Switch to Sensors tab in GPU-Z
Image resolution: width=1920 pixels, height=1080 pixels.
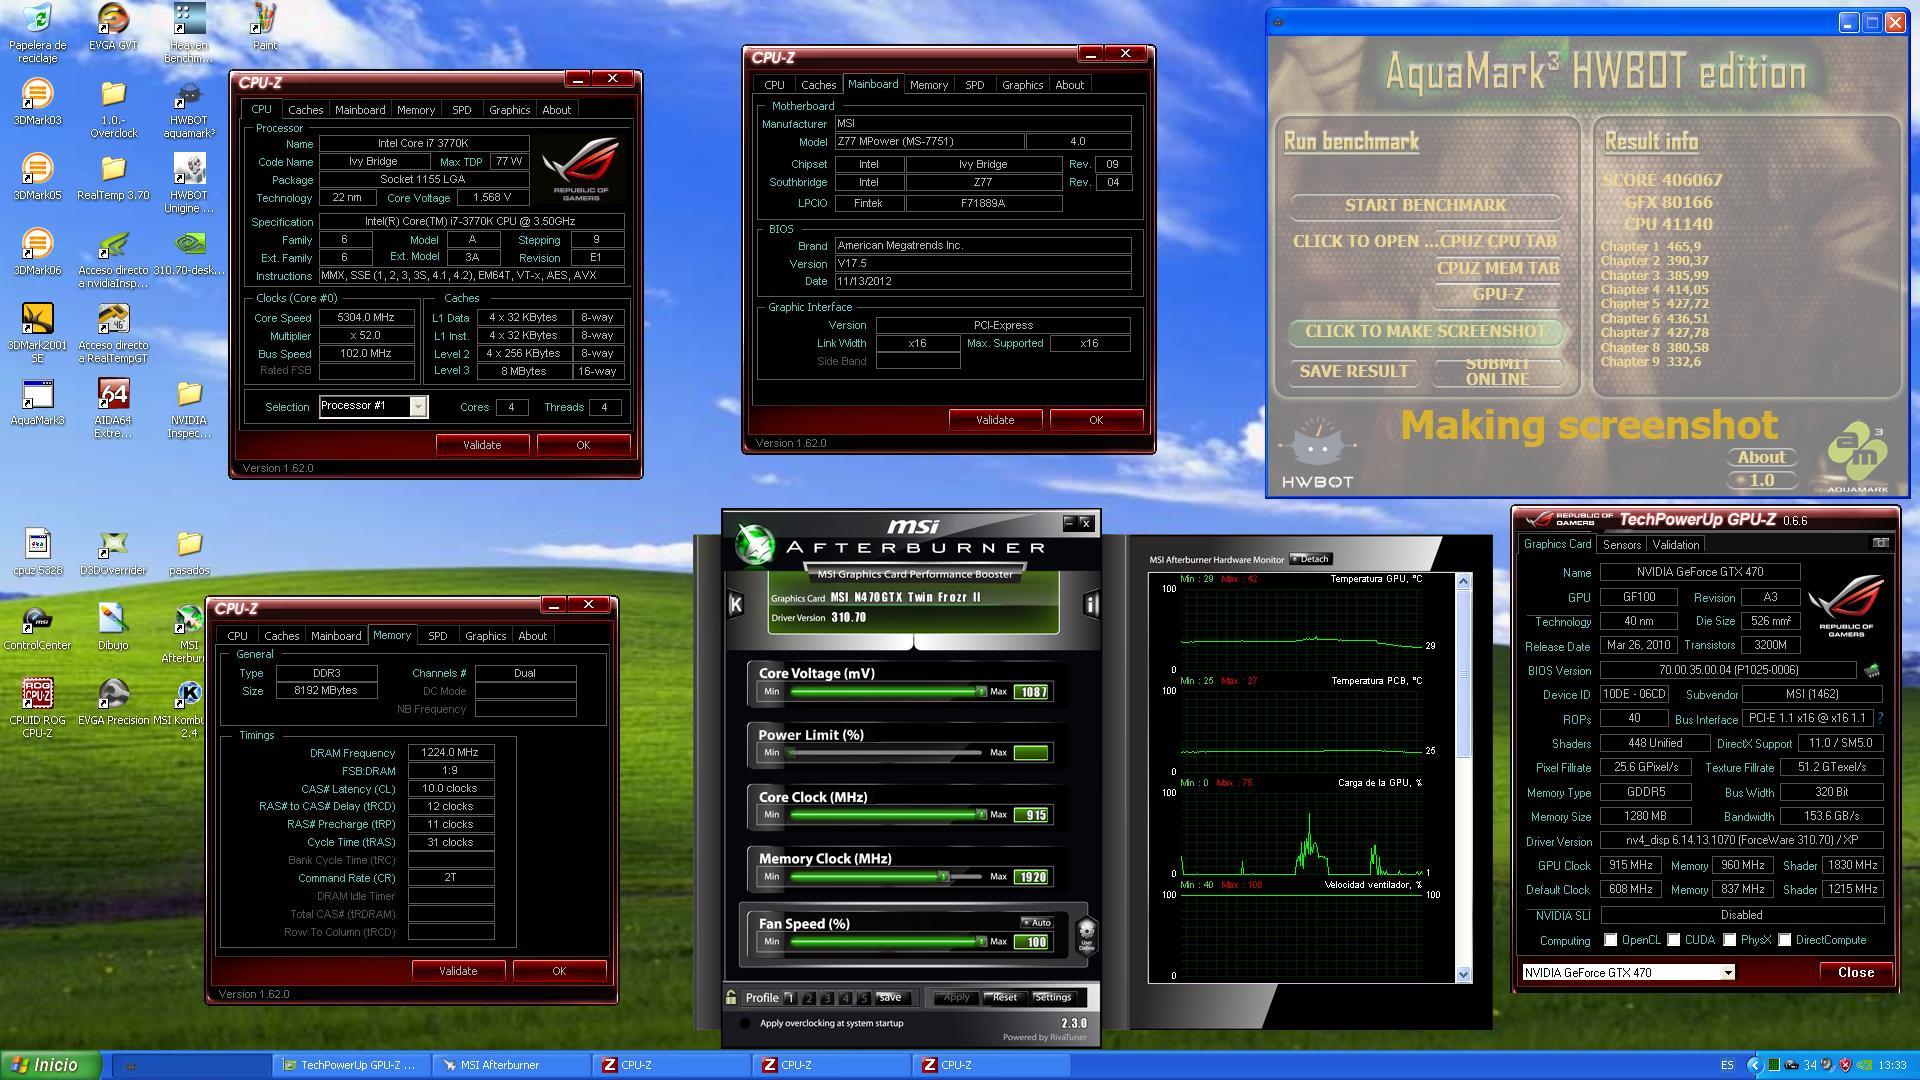pos(1621,545)
